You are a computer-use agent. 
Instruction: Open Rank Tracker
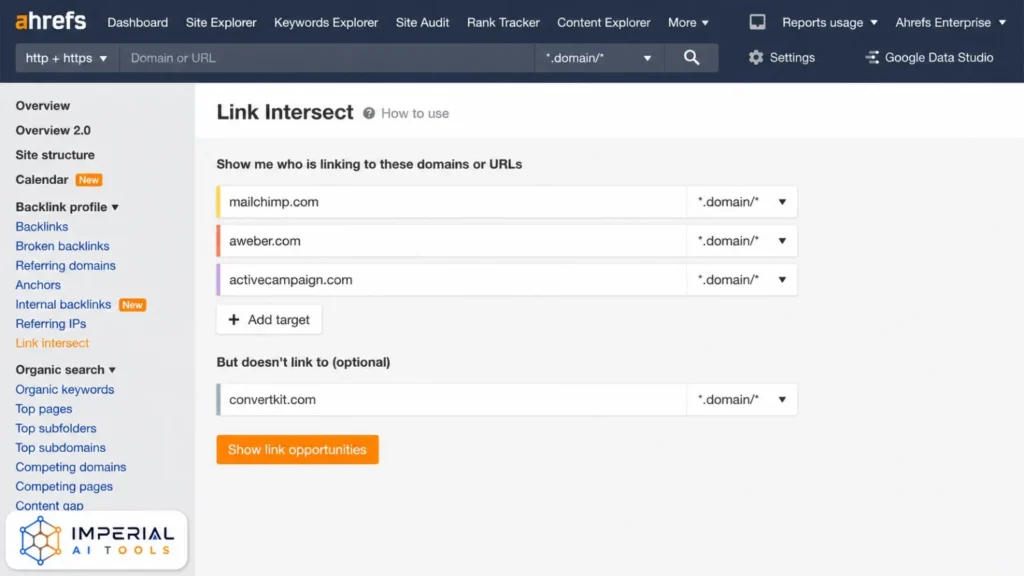(x=503, y=22)
